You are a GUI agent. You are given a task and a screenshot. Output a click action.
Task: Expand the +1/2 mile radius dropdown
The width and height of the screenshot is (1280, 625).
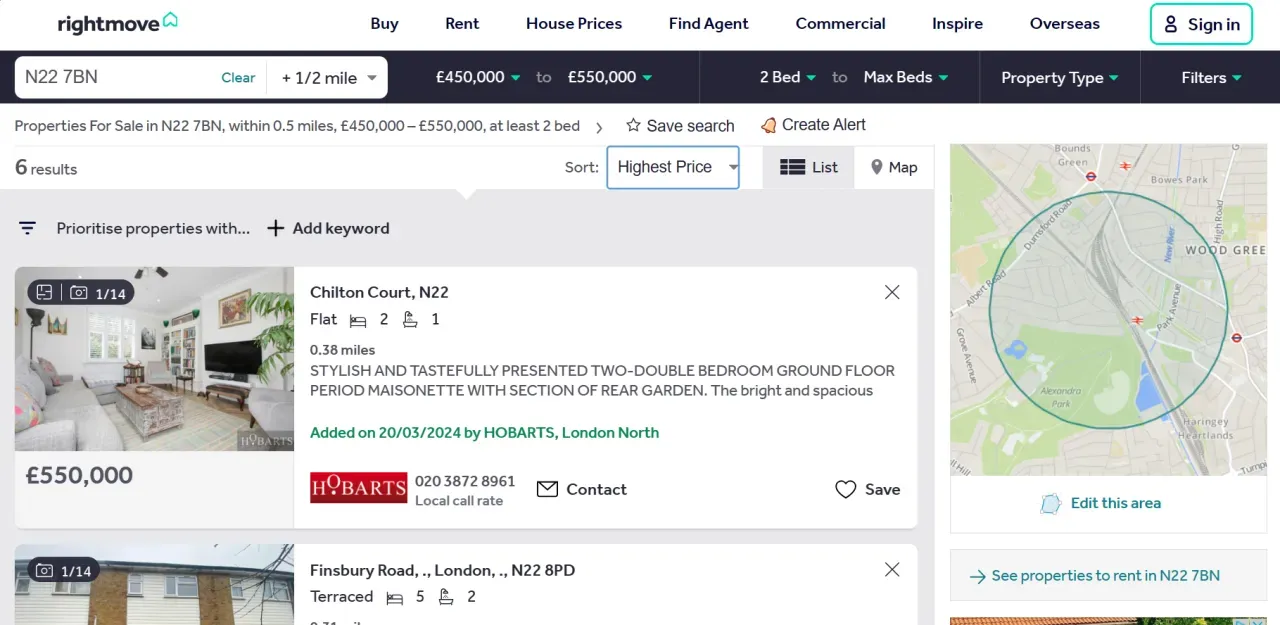coord(330,77)
